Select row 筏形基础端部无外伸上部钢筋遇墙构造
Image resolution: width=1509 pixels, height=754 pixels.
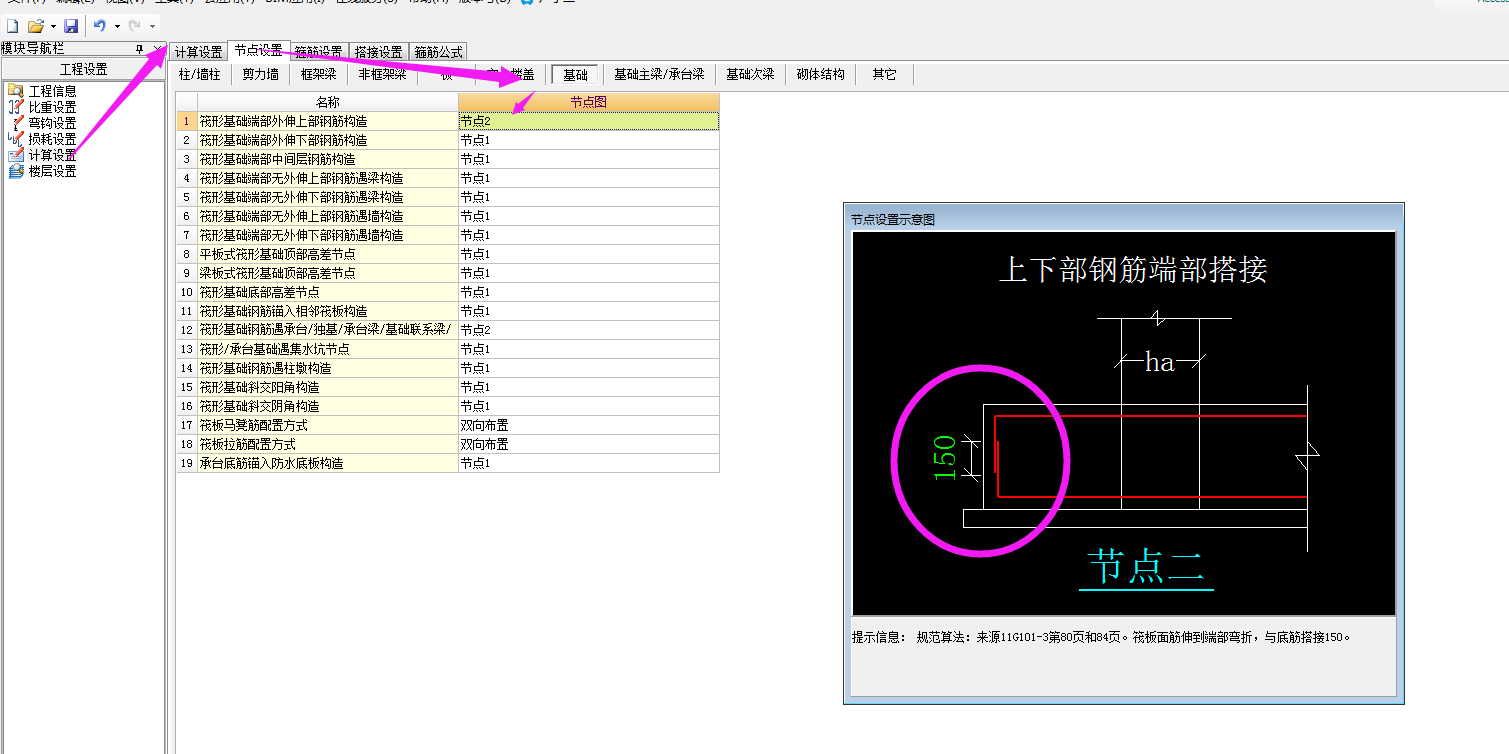click(328, 216)
